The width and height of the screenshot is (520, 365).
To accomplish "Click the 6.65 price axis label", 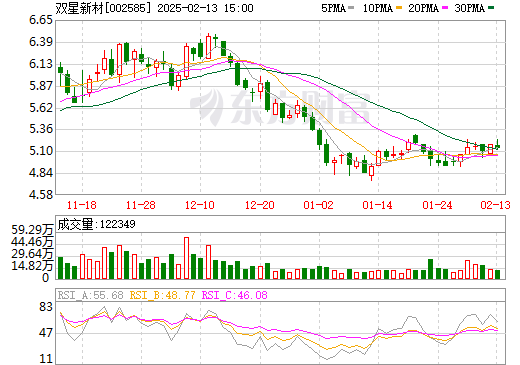I will click(x=41, y=20).
